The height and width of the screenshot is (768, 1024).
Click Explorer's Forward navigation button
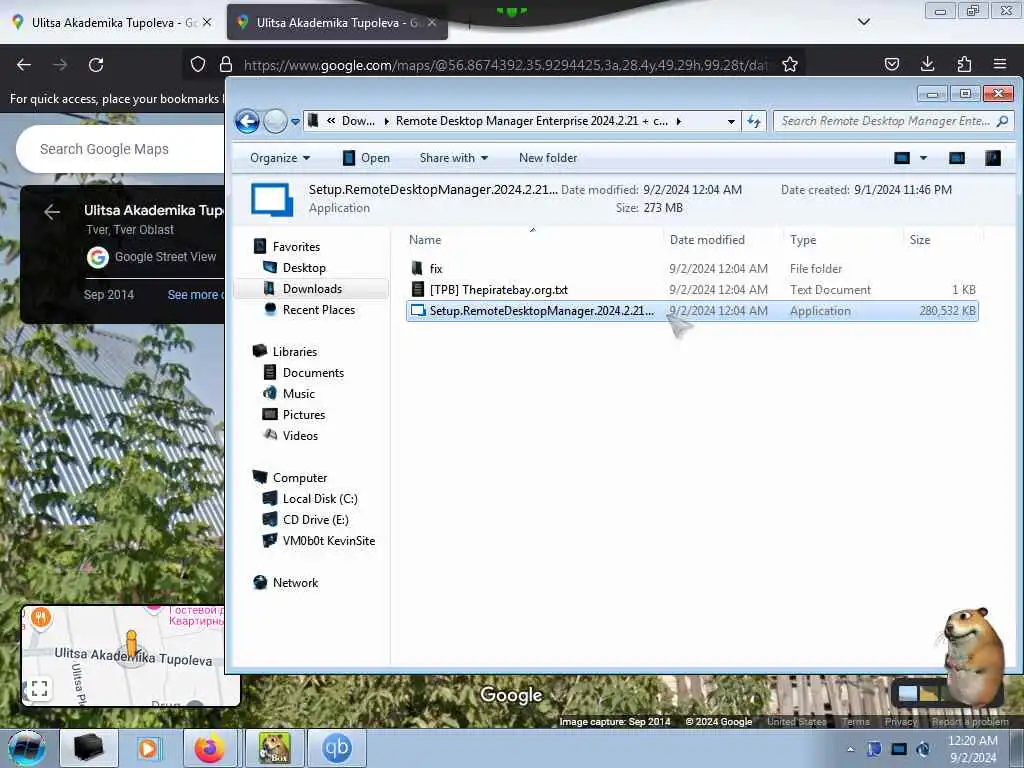(x=275, y=121)
